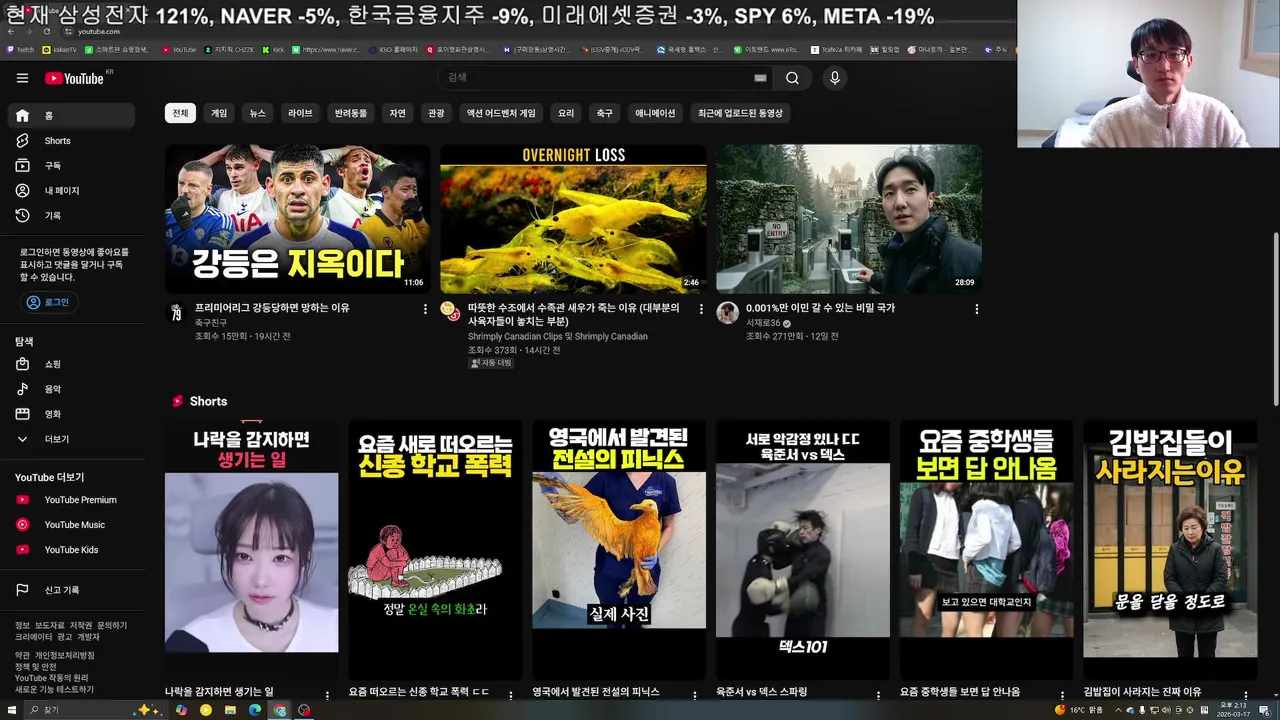Expand 더보기 in the sidebar
This screenshot has width=1280, height=720.
pyautogui.click(x=72, y=439)
